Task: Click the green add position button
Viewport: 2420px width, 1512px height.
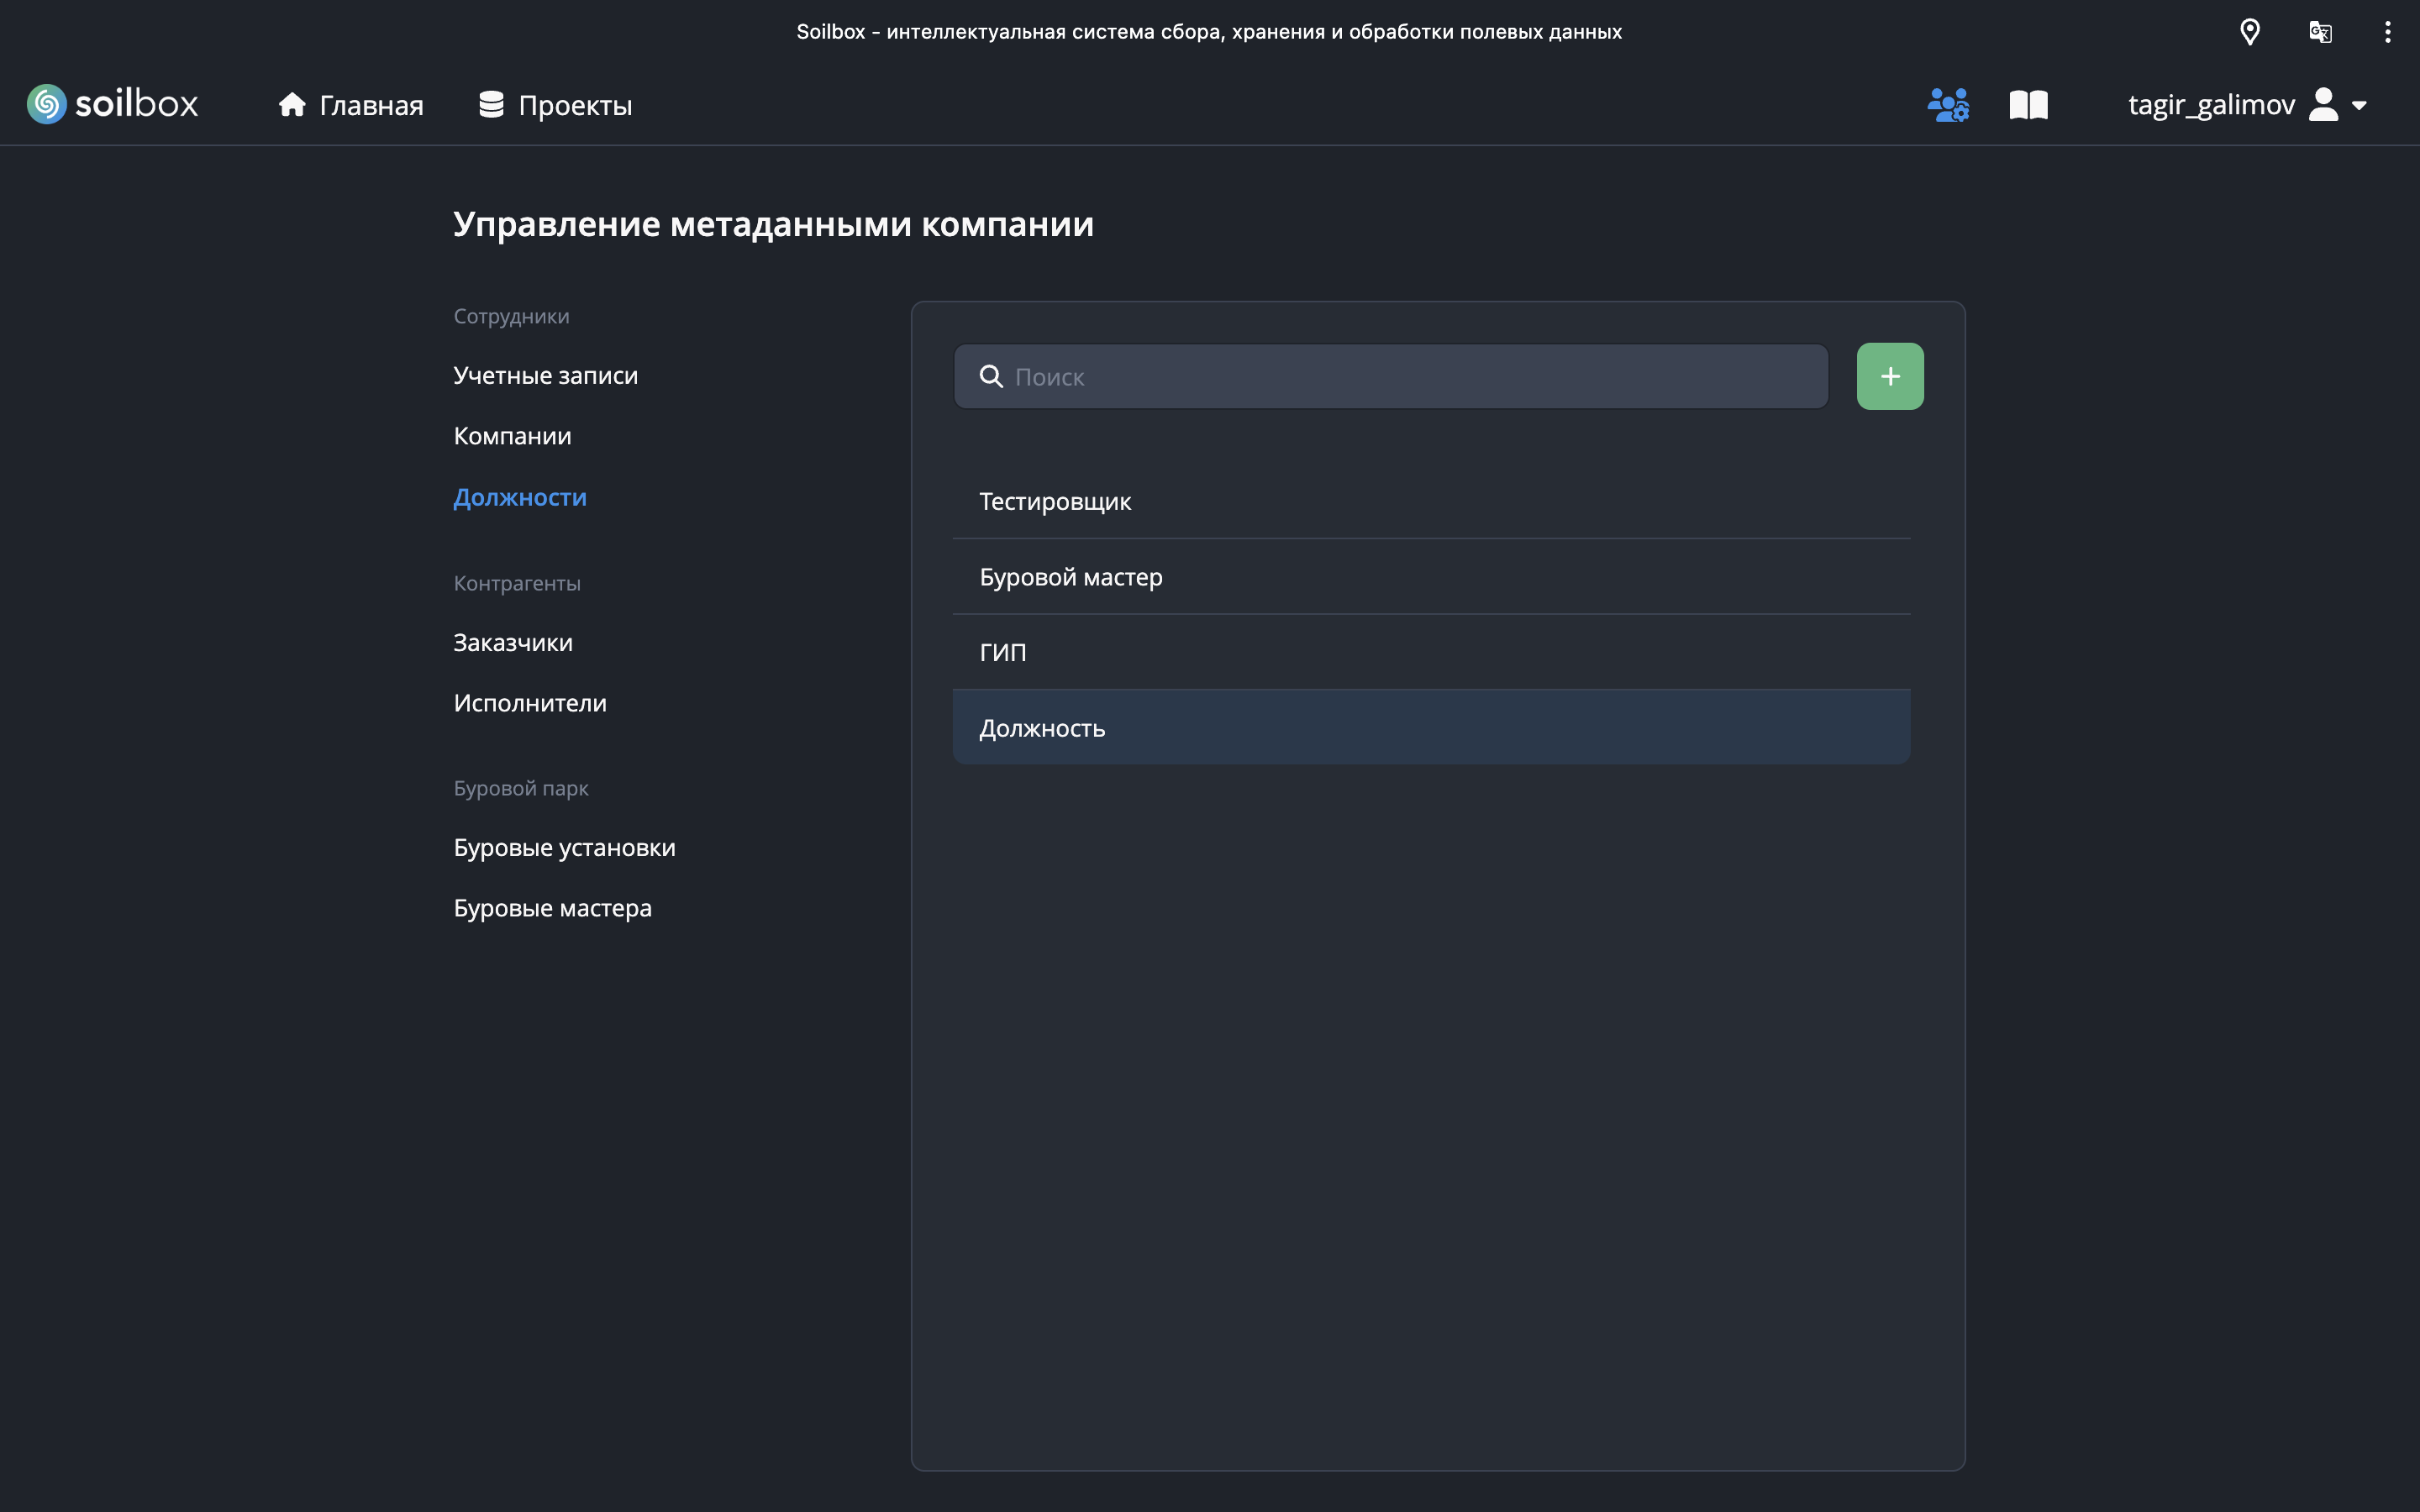Action: click(1889, 377)
